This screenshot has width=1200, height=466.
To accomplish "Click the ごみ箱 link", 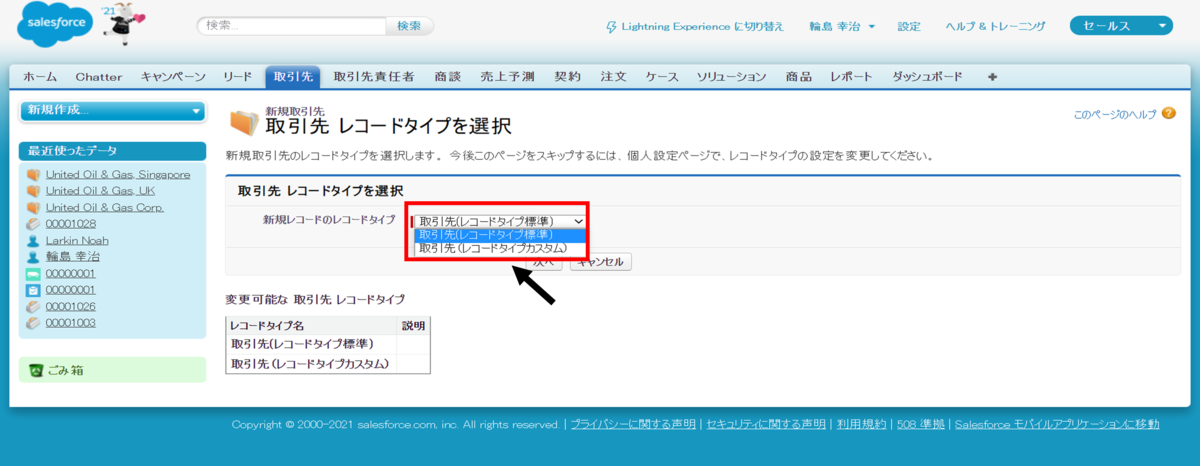I will [x=65, y=370].
